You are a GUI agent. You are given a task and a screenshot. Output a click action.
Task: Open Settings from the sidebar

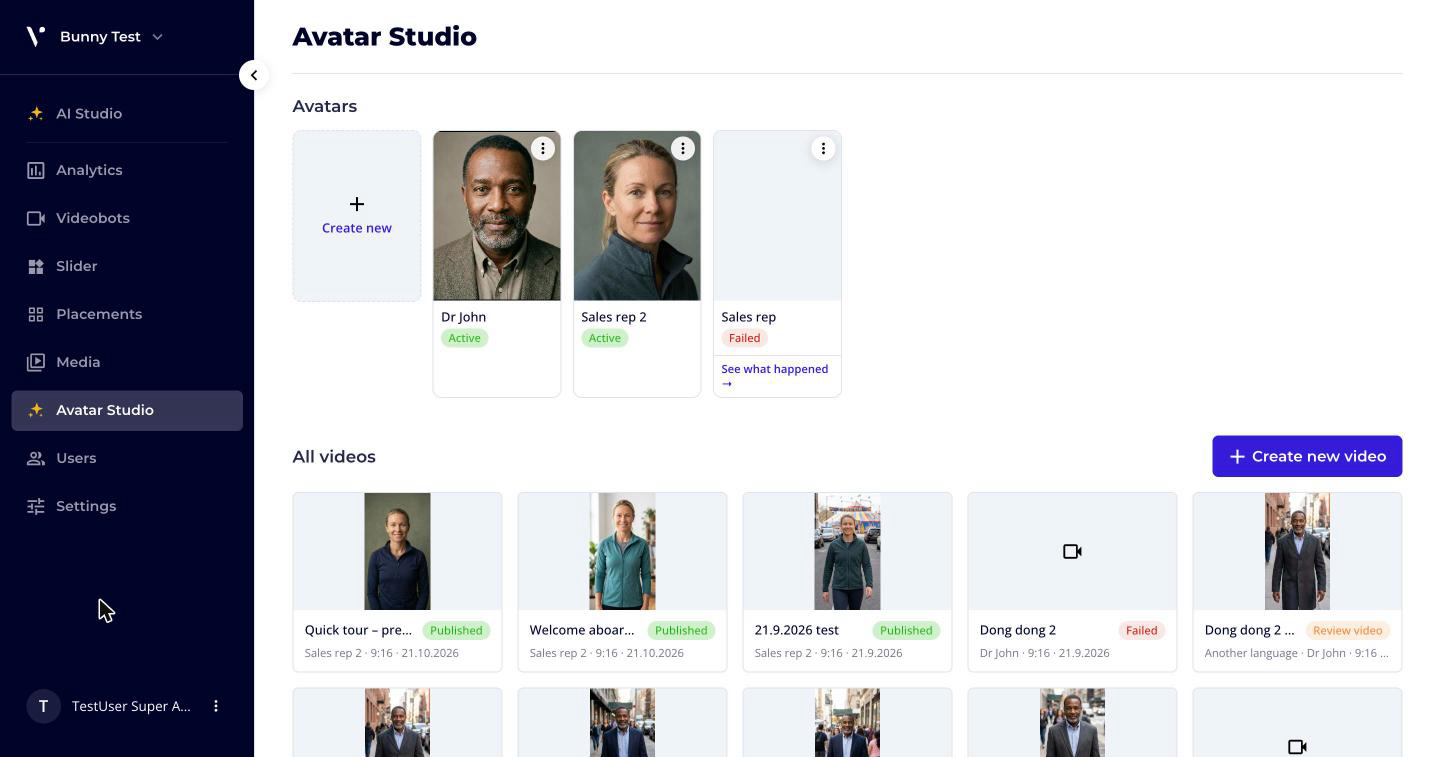[127, 506]
